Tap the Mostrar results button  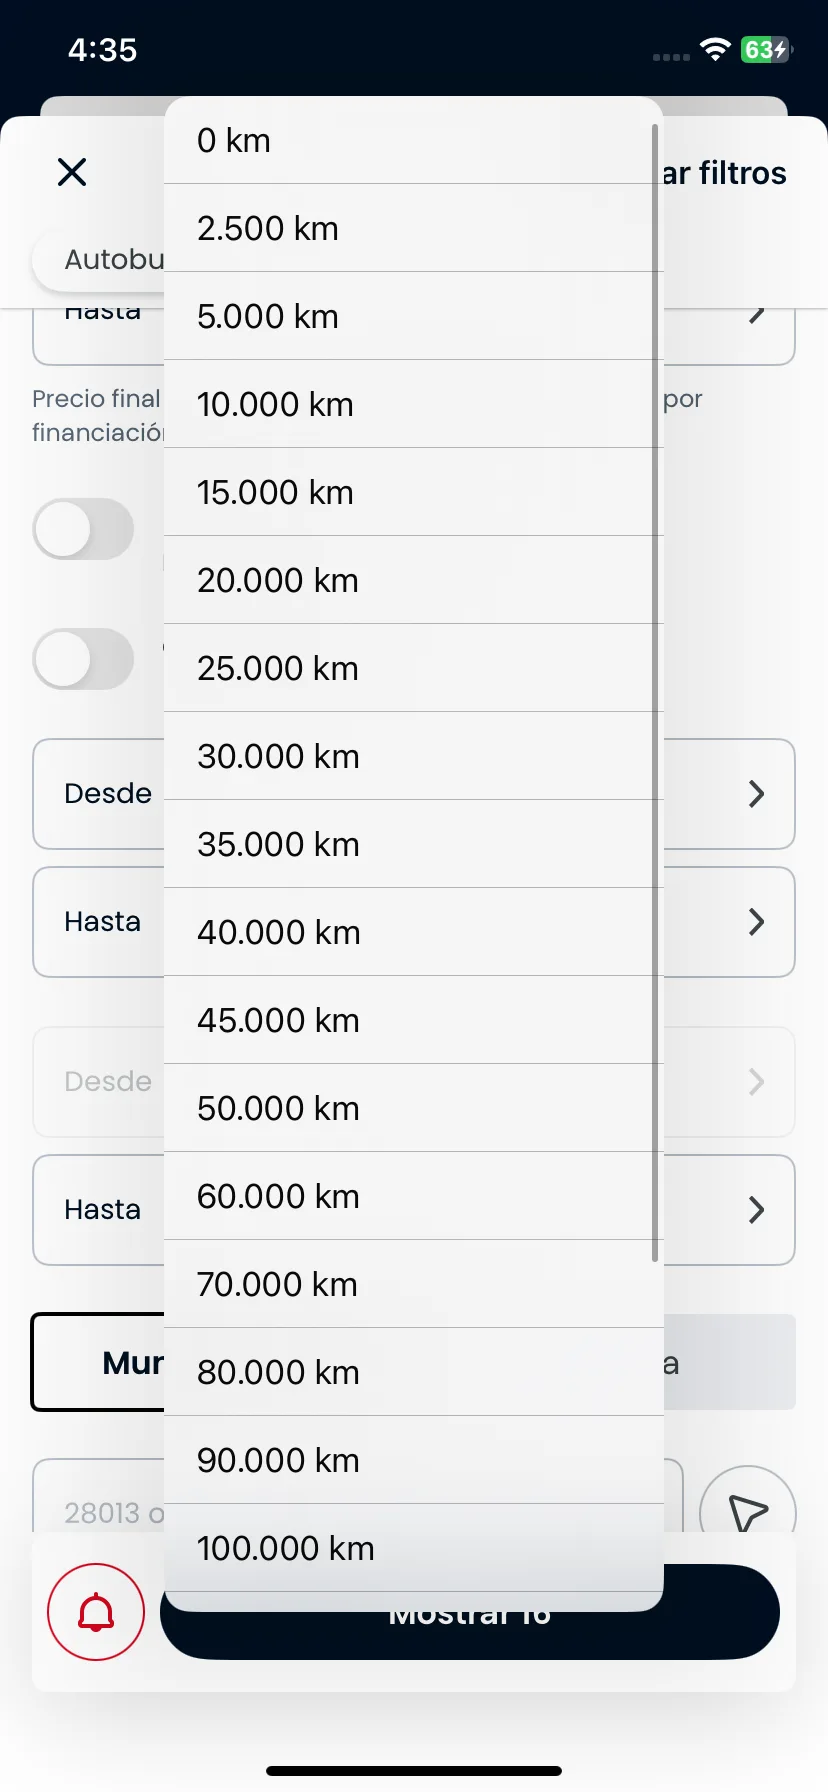(470, 1612)
